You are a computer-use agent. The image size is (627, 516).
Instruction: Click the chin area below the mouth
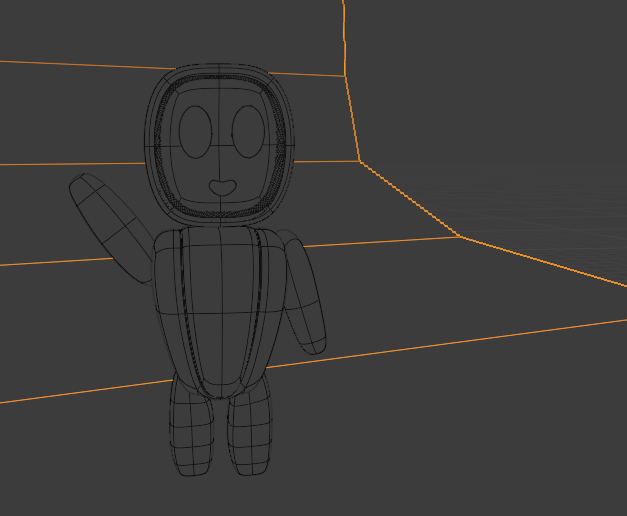(x=220, y=205)
